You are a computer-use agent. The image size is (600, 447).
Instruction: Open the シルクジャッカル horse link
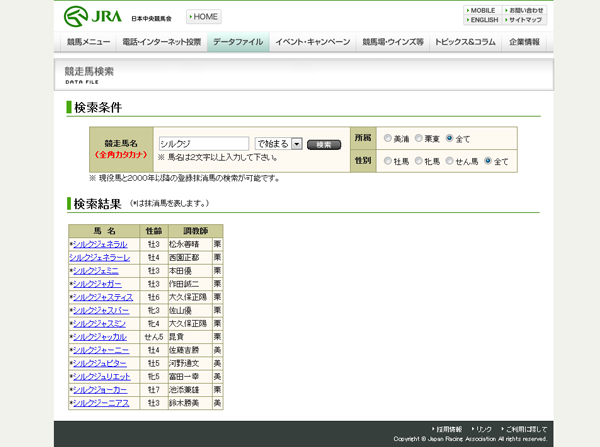[100, 337]
